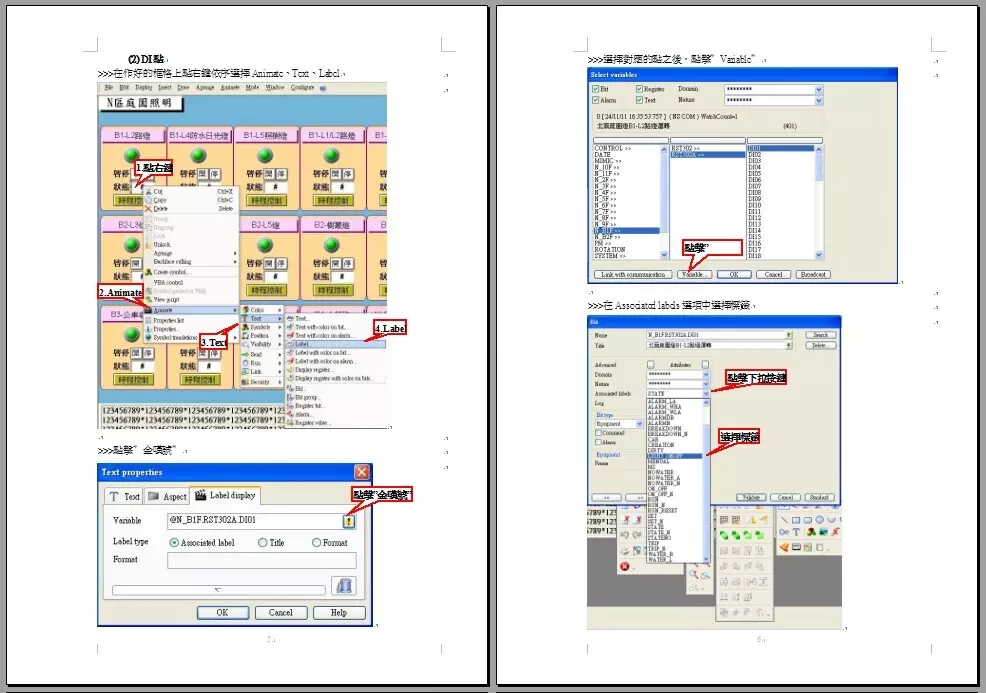Choose Label from the Text animation submenu

pos(301,344)
